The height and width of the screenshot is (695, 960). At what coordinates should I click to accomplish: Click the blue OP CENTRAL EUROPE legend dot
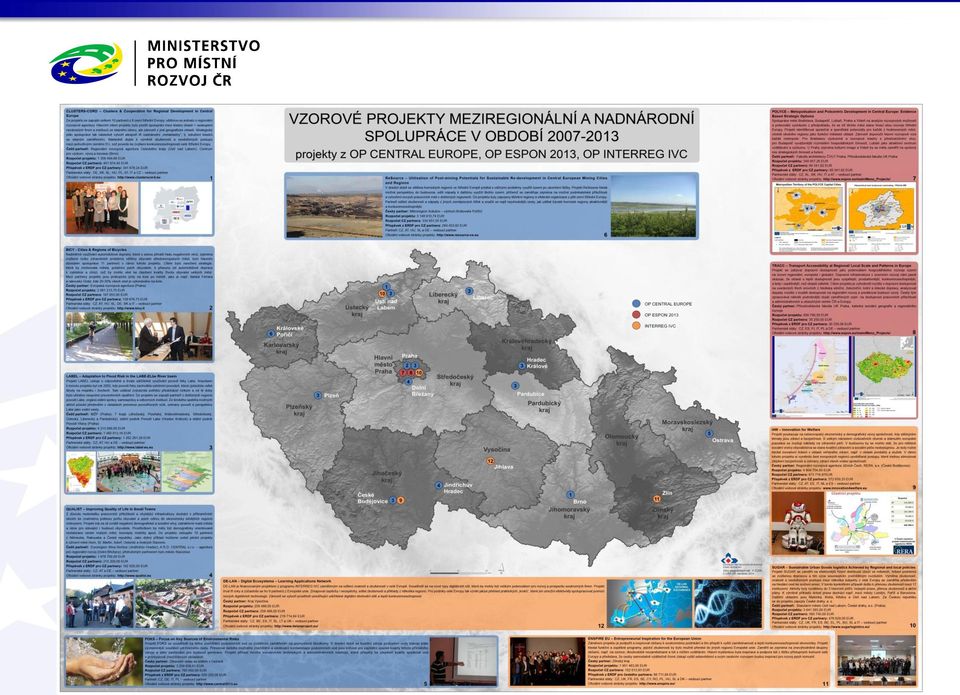636,304
